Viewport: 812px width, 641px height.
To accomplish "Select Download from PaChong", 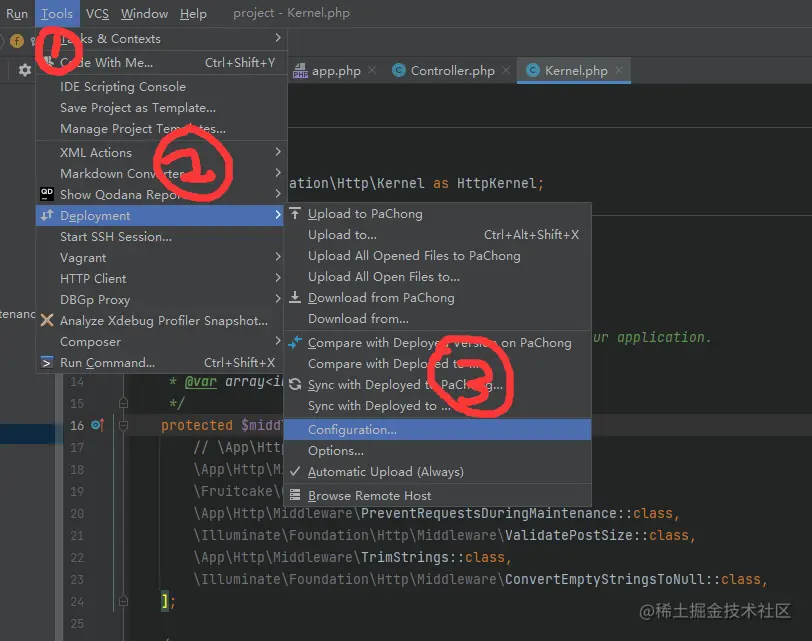I will 438,298.
